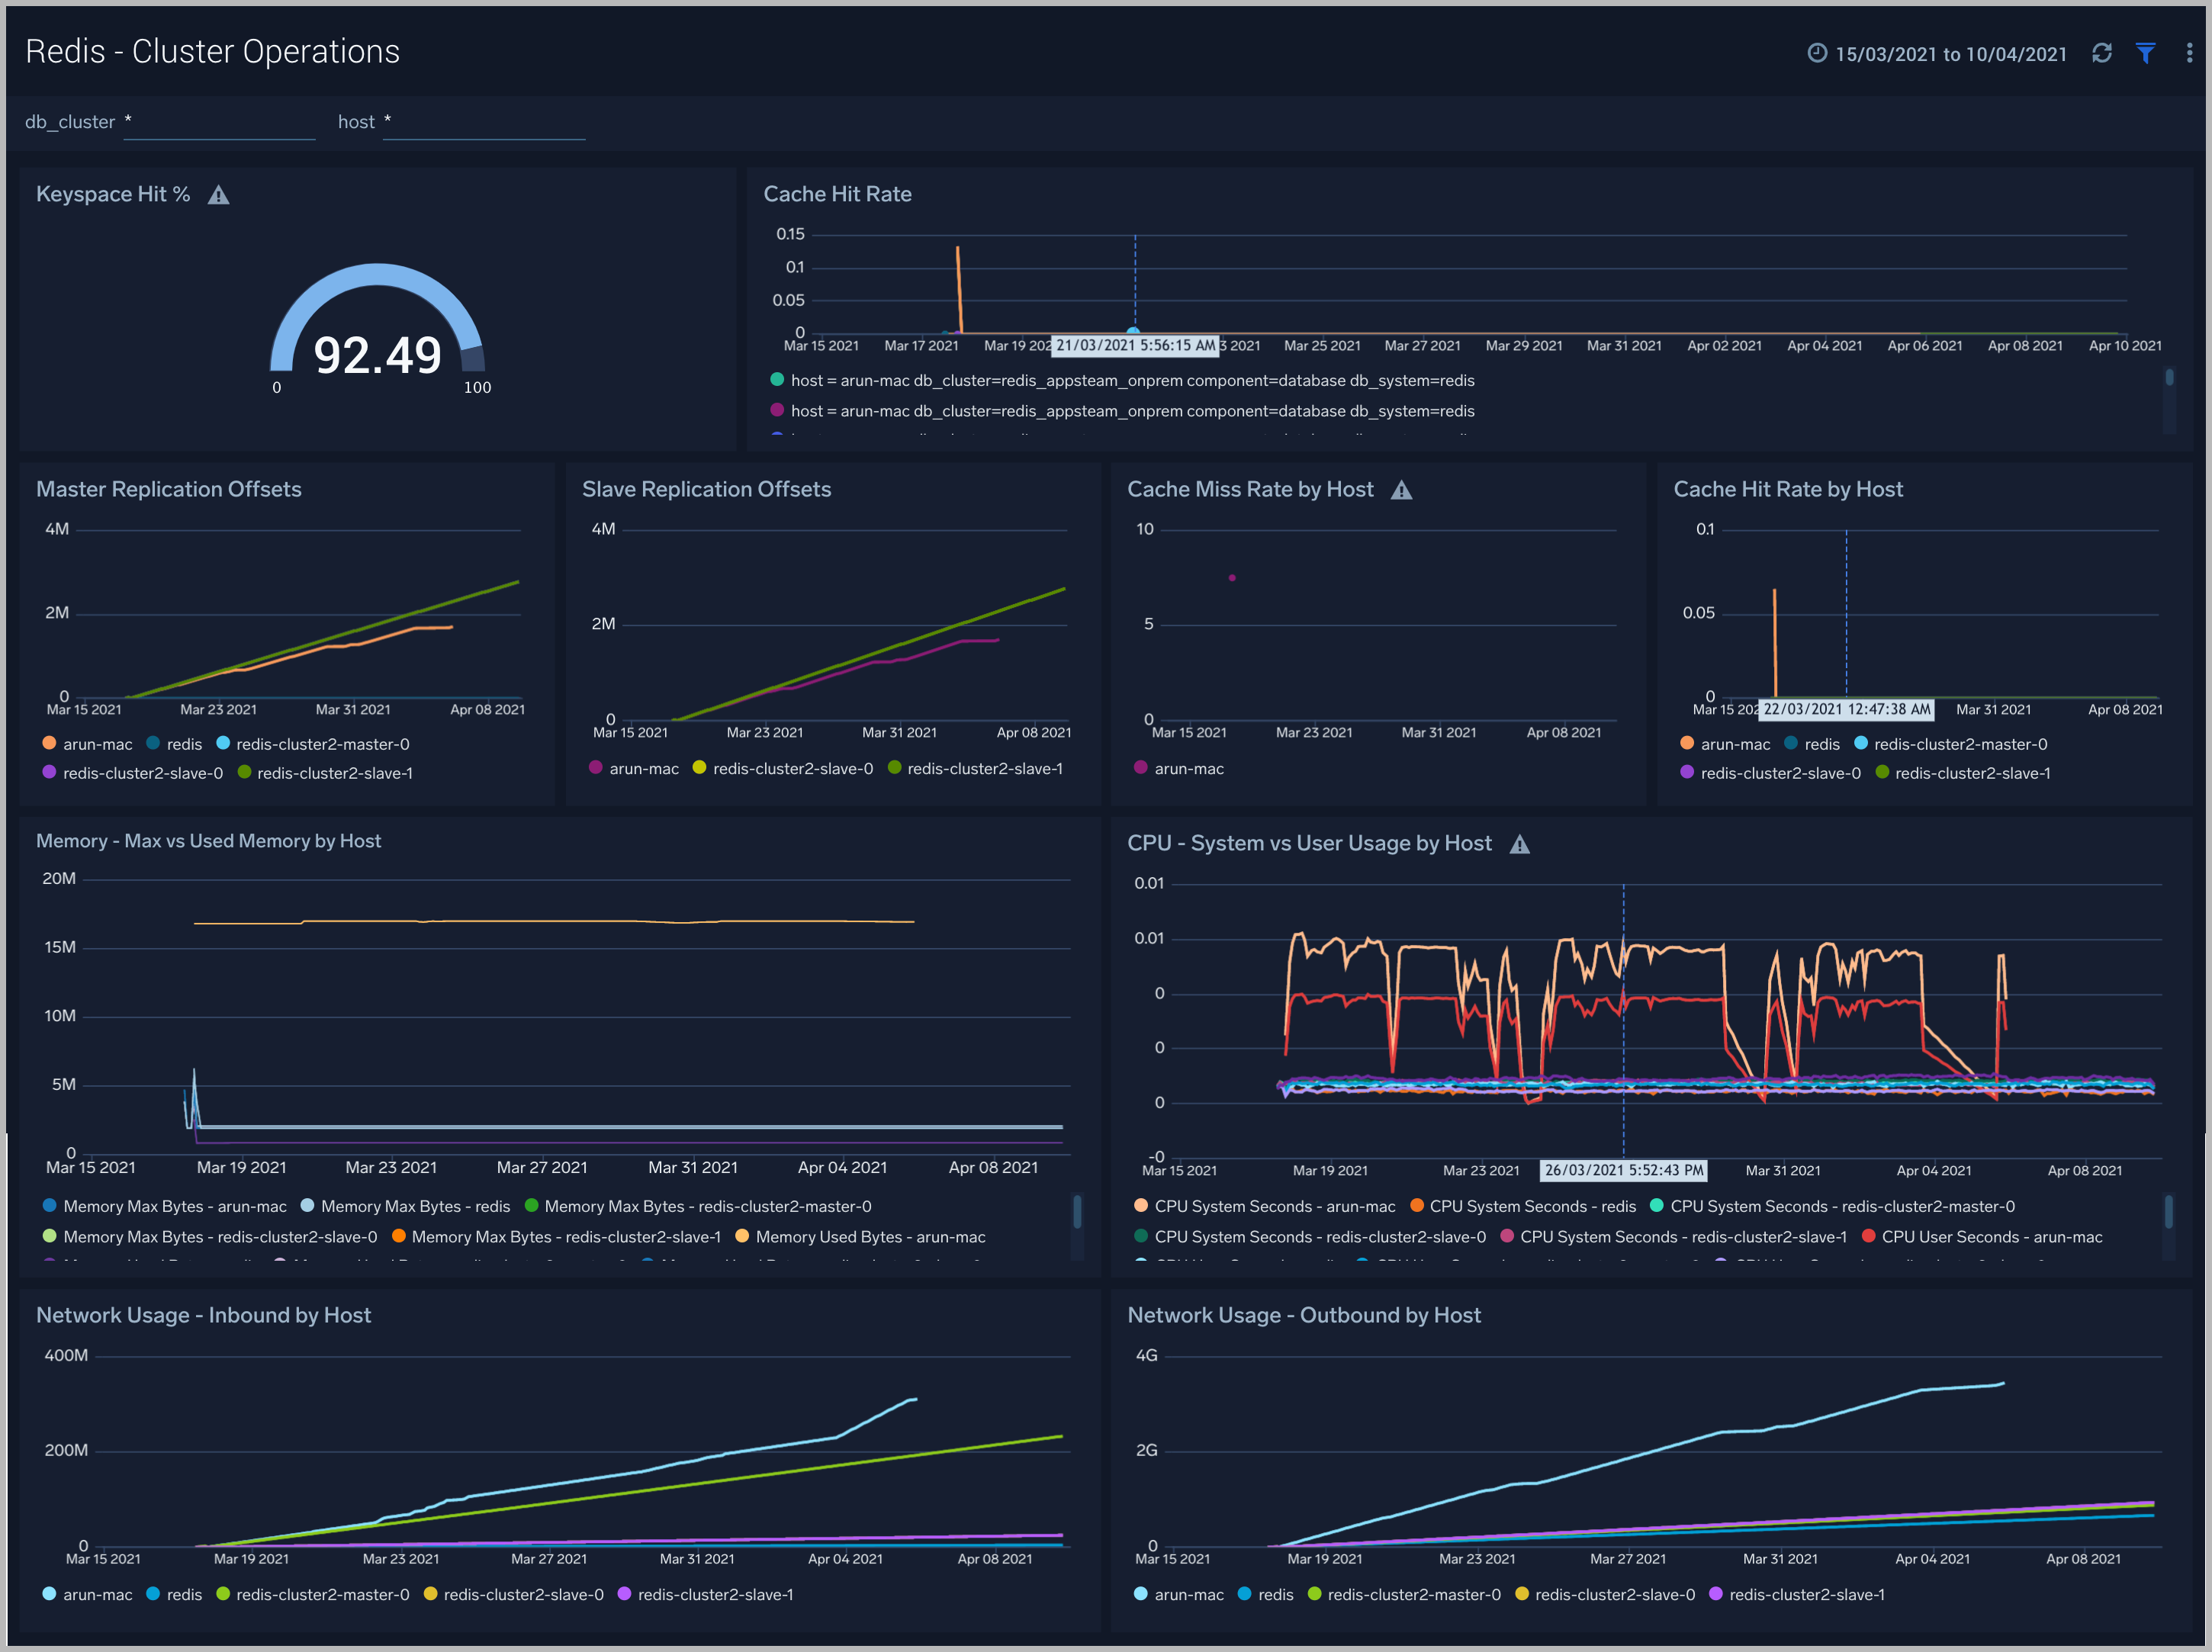Click the warning icon on CPU usage panel
Screen dimensions: 2212x1652
pos(1522,843)
